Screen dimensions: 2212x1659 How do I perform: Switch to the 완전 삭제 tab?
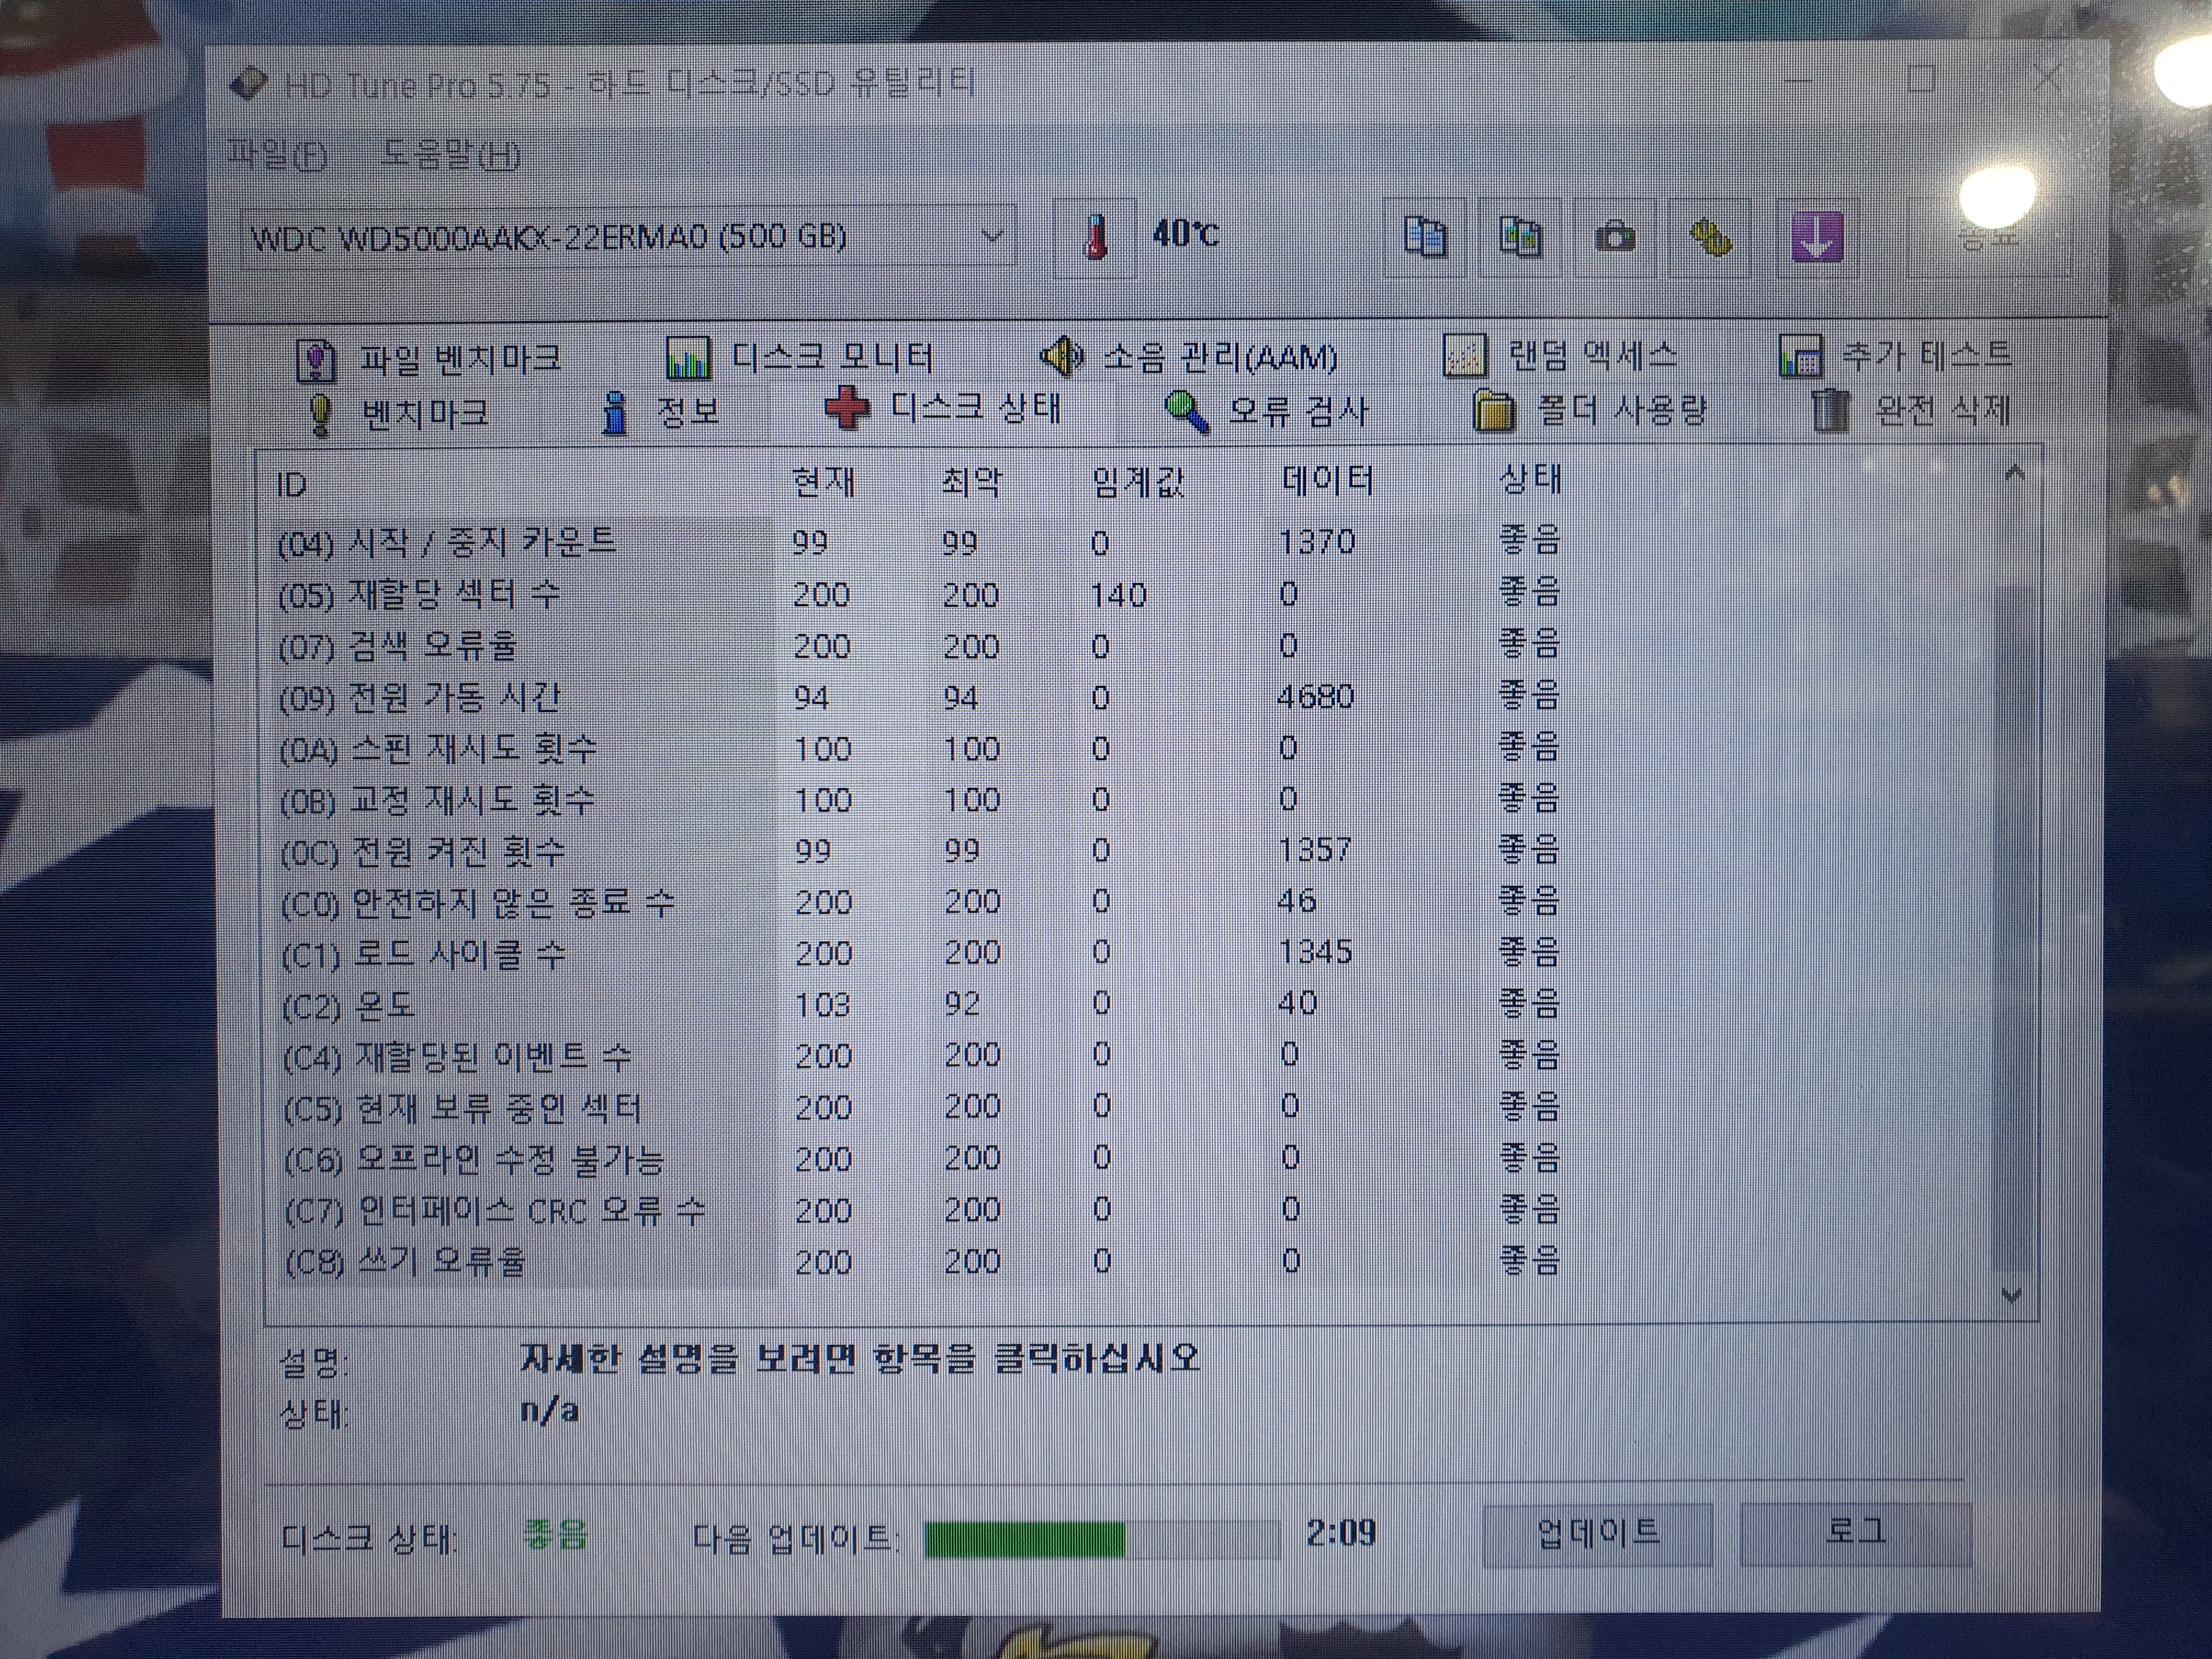[x=1911, y=409]
